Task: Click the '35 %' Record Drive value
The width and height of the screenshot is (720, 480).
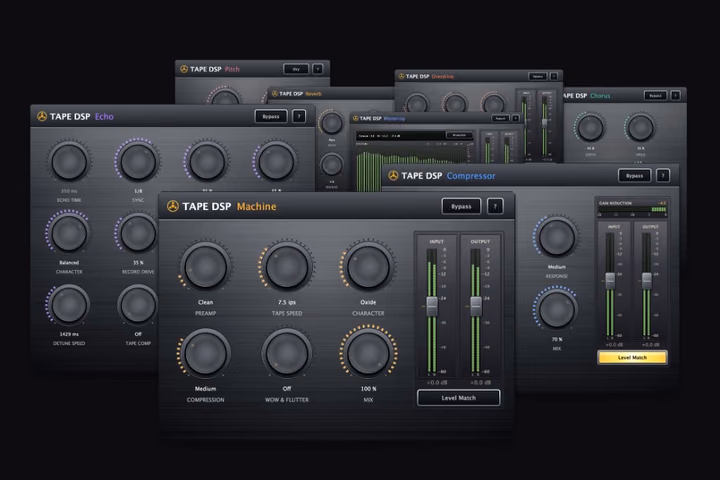Action: click(138, 263)
